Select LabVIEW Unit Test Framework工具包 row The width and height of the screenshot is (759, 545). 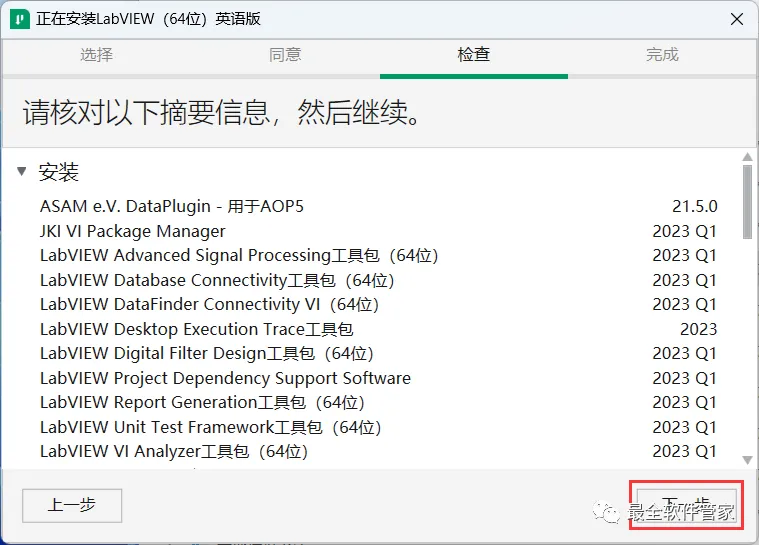pos(379,427)
